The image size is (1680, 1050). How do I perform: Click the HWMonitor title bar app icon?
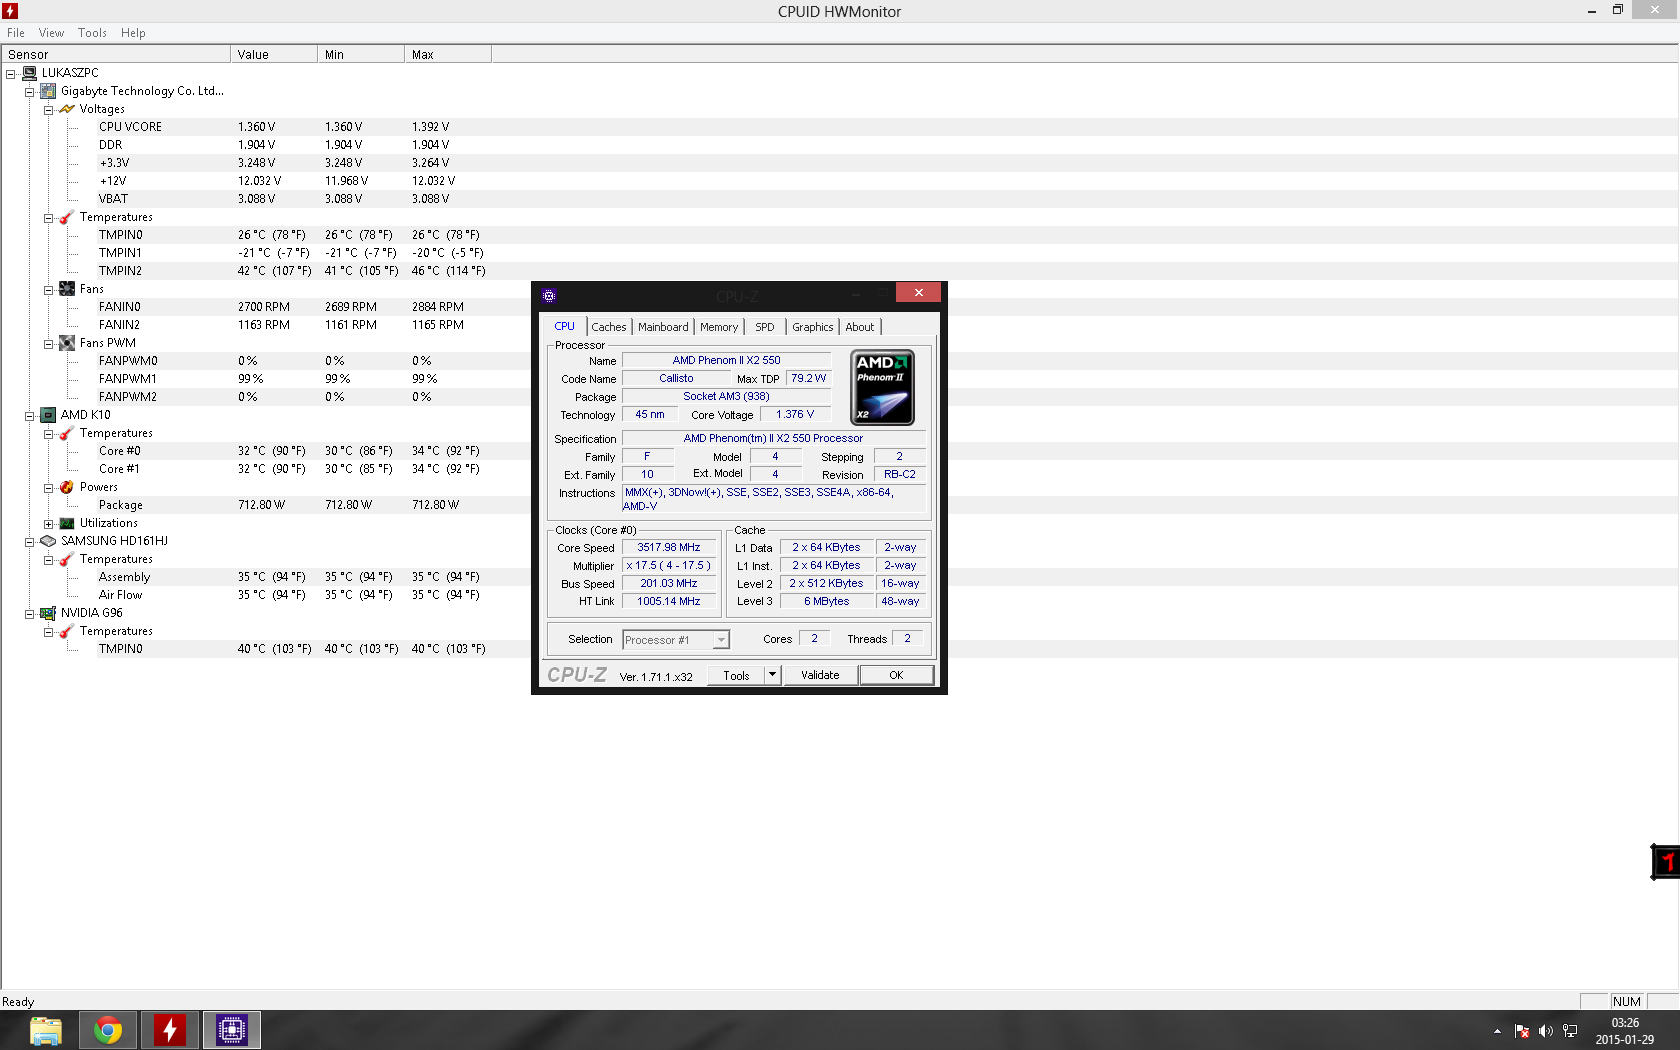(10, 11)
